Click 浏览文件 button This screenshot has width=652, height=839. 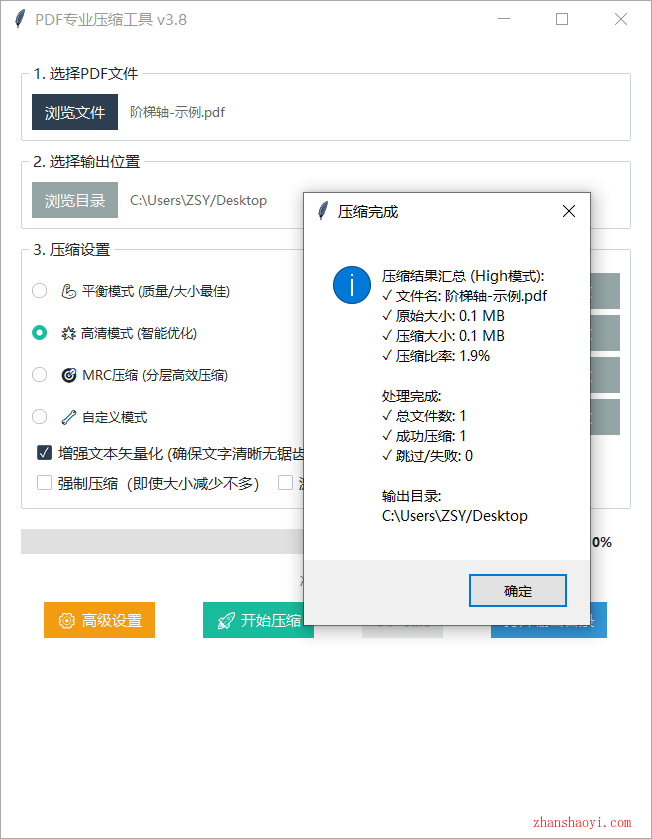(x=75, y=112)
